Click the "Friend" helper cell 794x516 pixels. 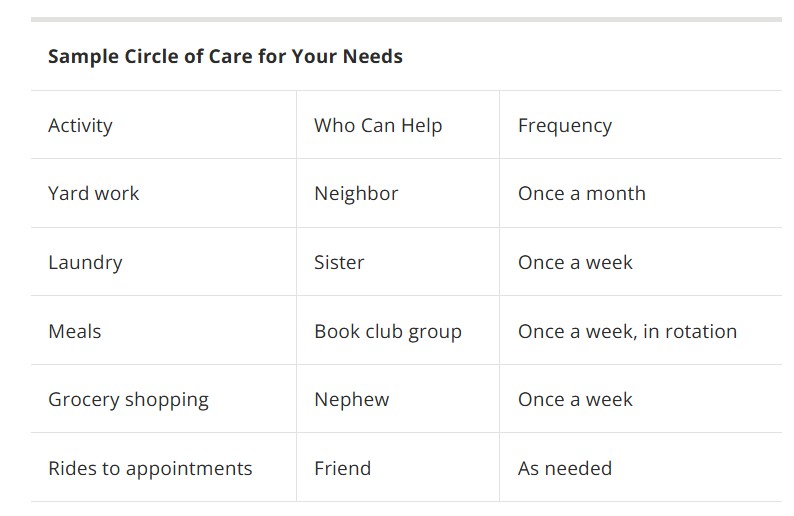[342, 468]
